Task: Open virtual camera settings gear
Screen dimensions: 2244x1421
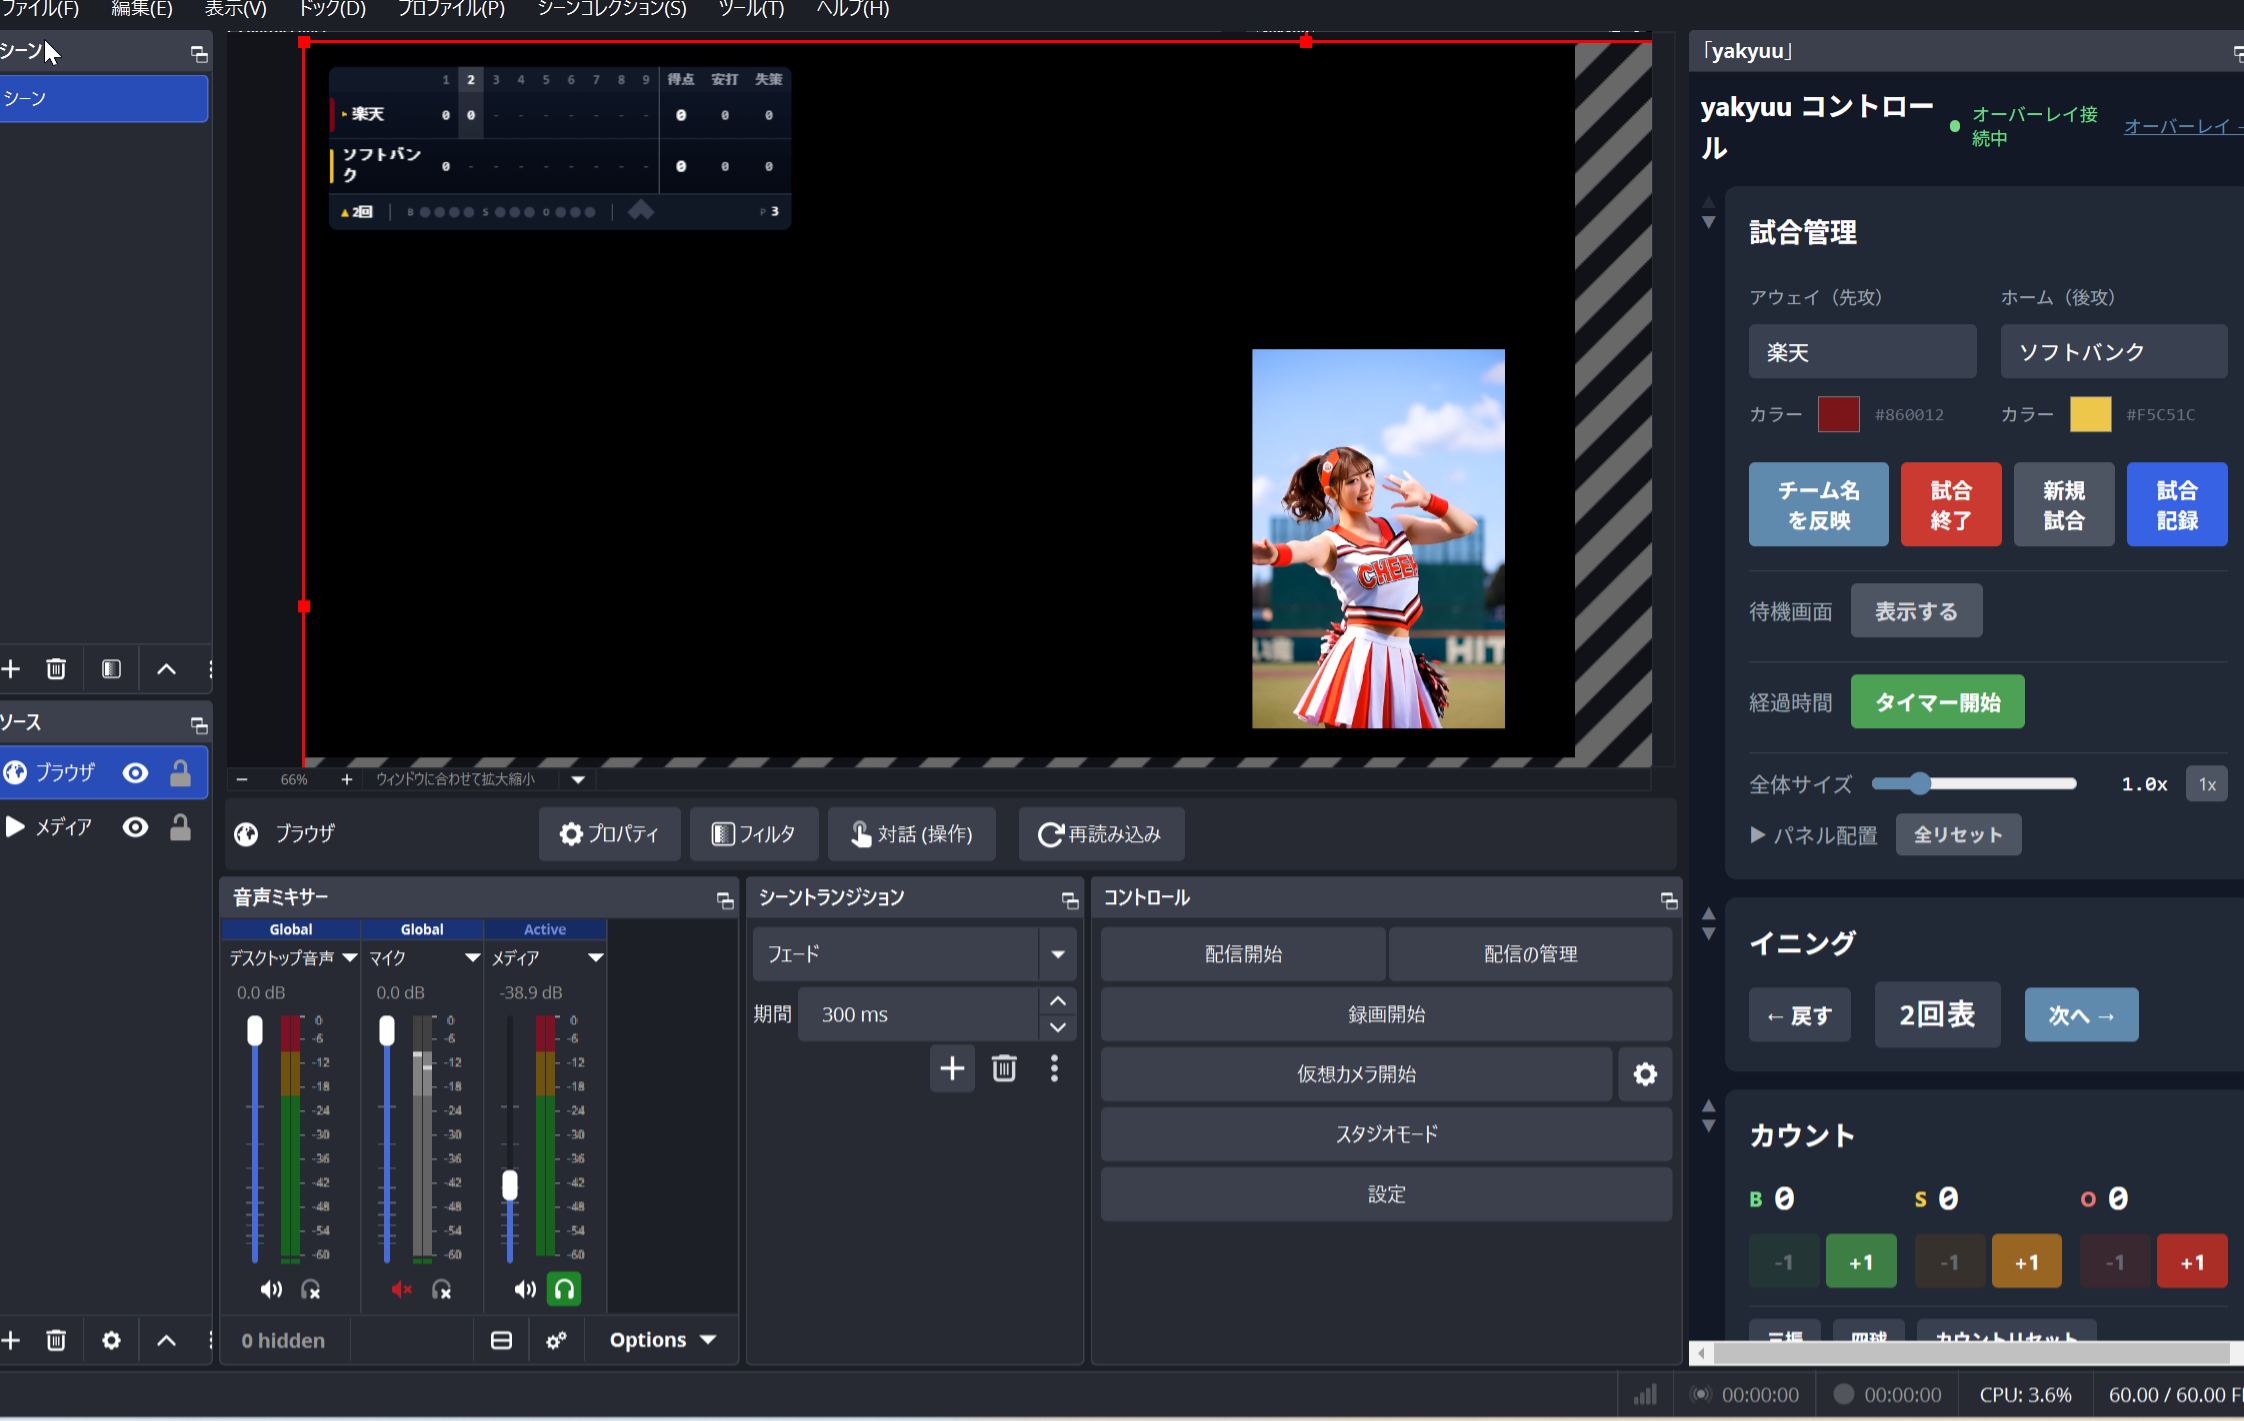Action: pos(1645,1074)
